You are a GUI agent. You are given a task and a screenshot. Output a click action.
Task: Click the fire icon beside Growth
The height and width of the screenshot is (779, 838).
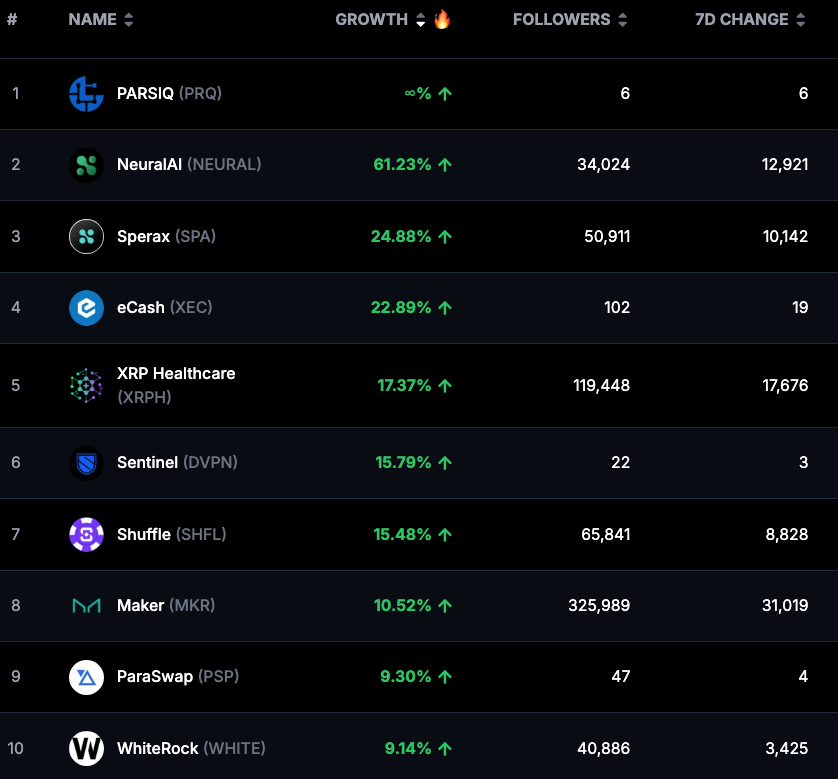(x=442, y=19)
